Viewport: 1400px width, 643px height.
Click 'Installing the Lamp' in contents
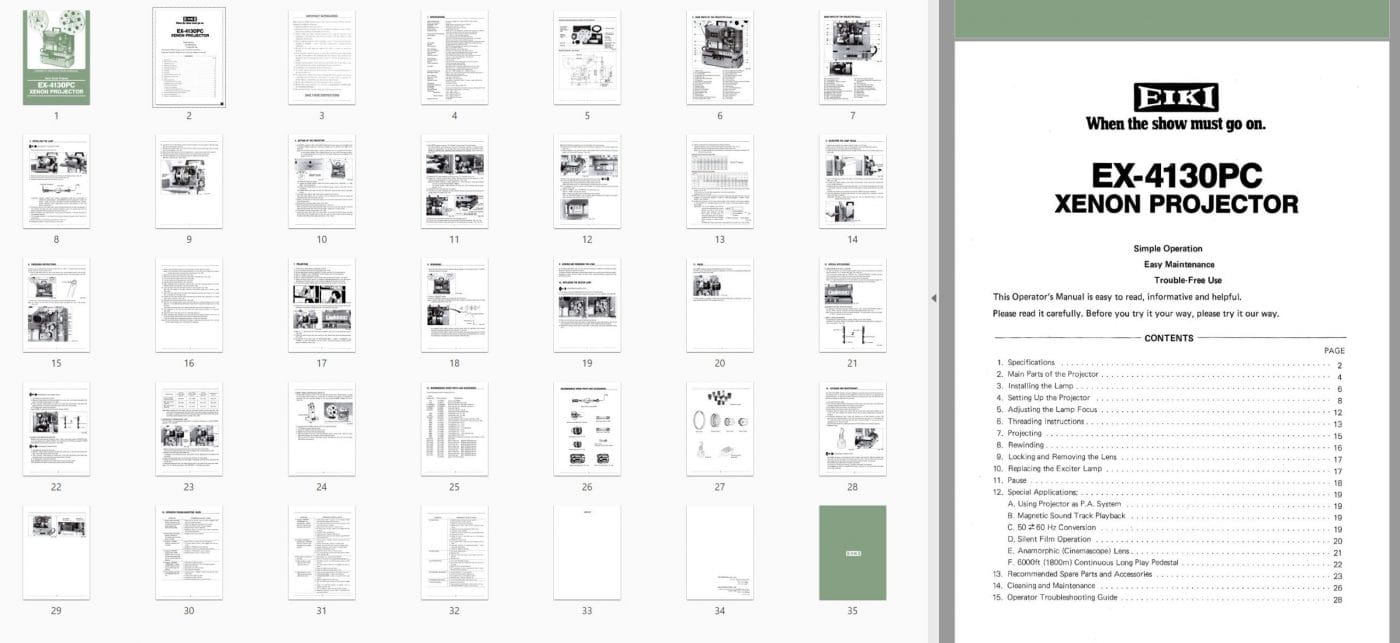(x=1042, y=386)
